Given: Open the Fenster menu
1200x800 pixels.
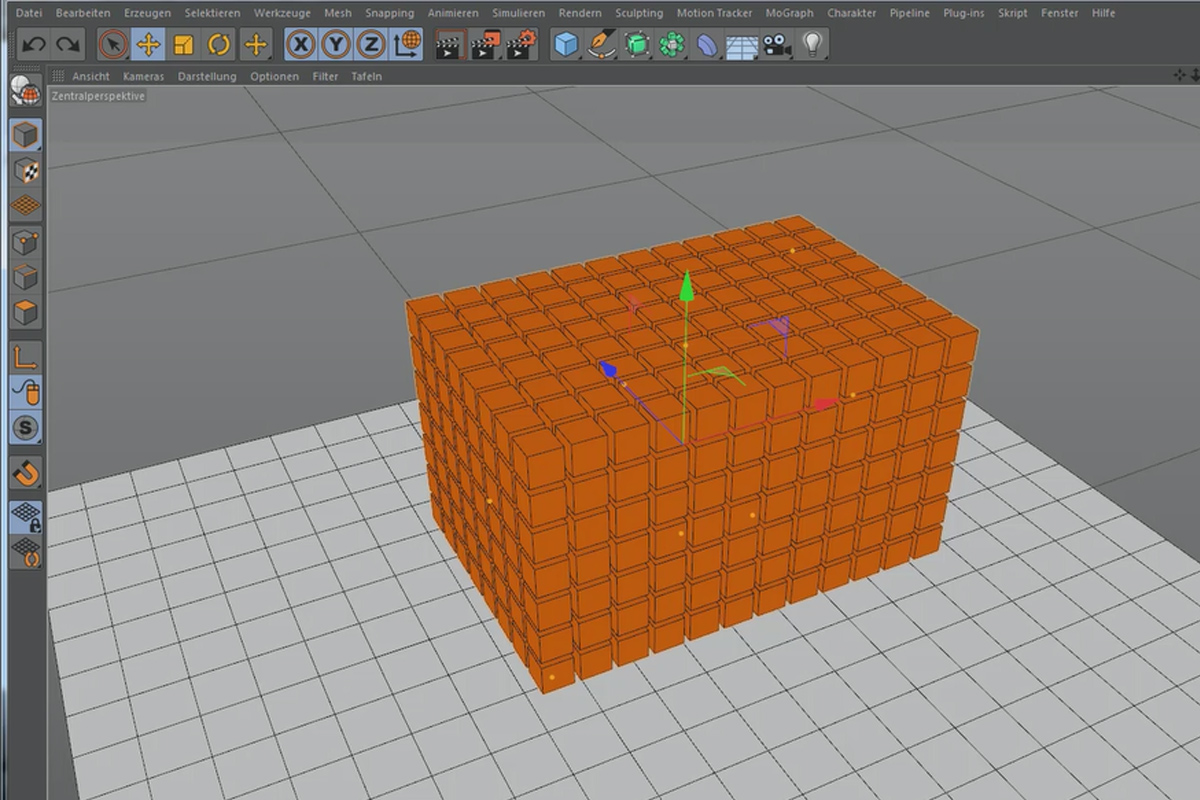Looking at the screenshot, I should point(1059,13).
